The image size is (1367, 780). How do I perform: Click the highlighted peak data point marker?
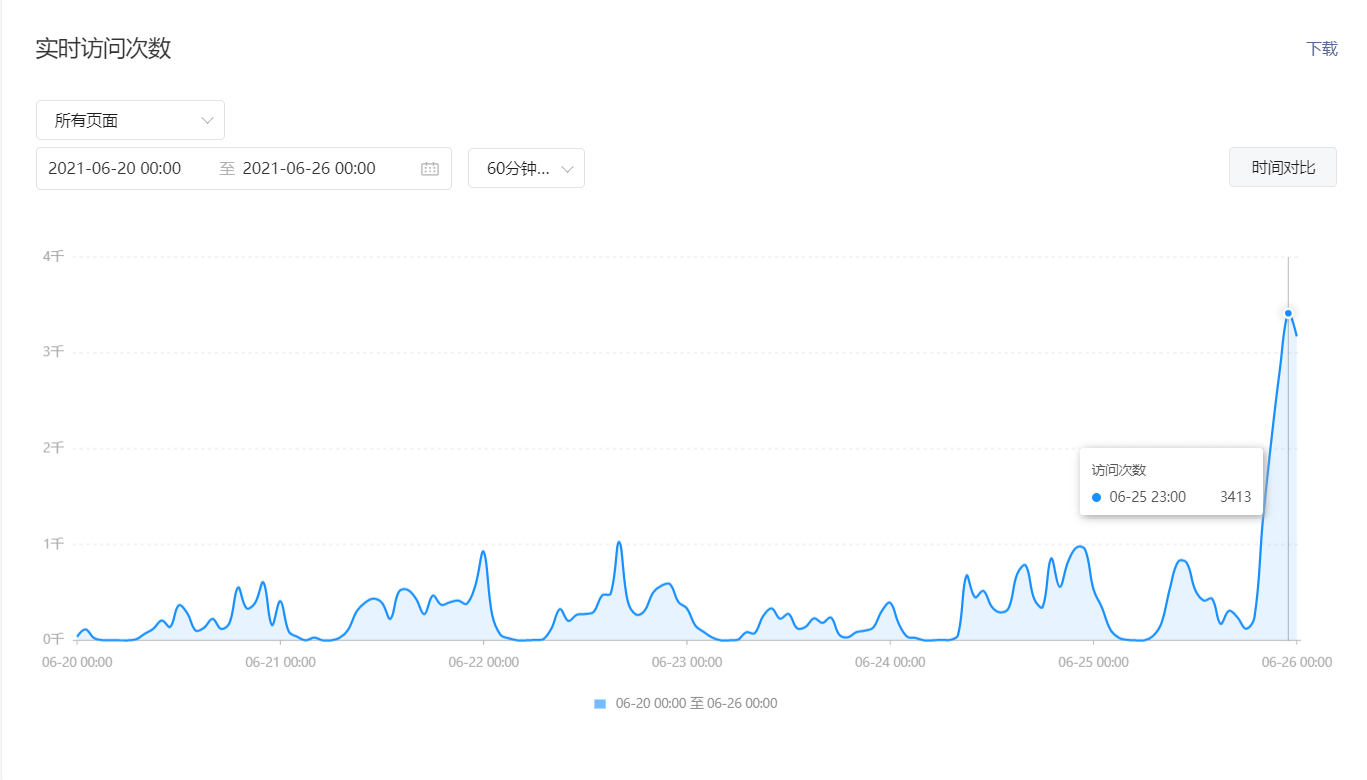(1288, 313)
